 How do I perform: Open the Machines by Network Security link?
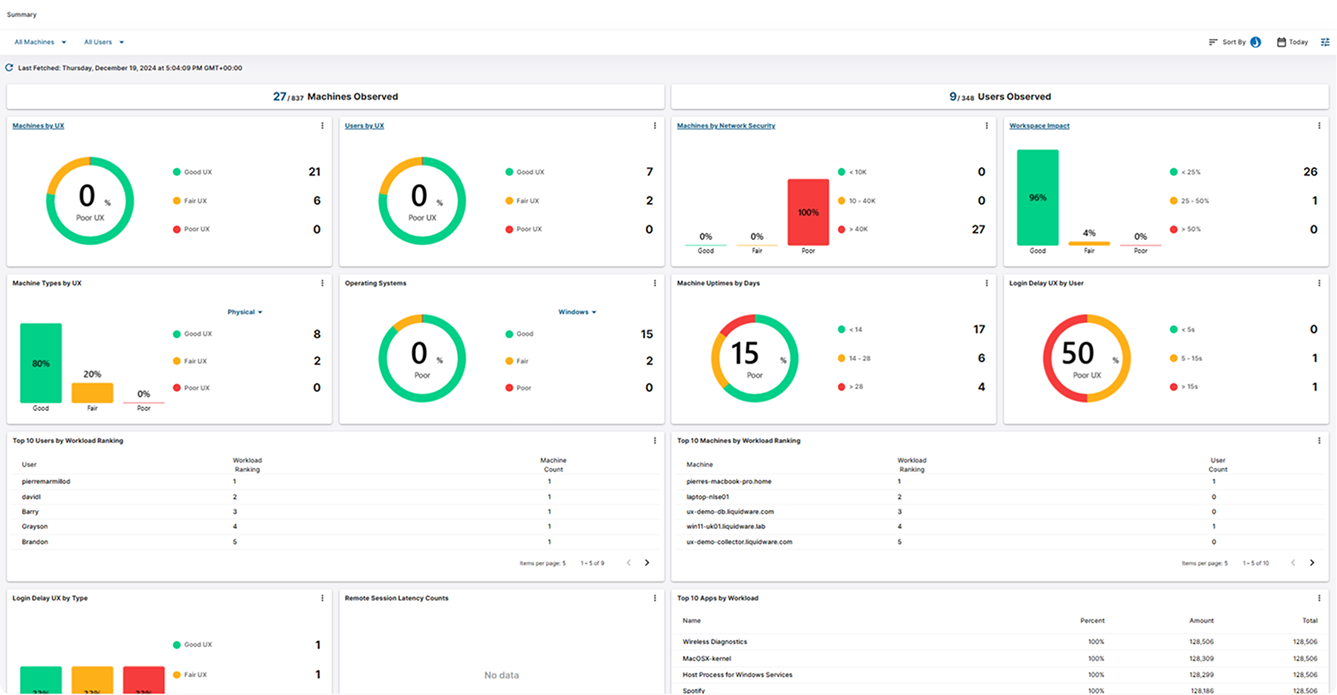click(x=726, y=126)
